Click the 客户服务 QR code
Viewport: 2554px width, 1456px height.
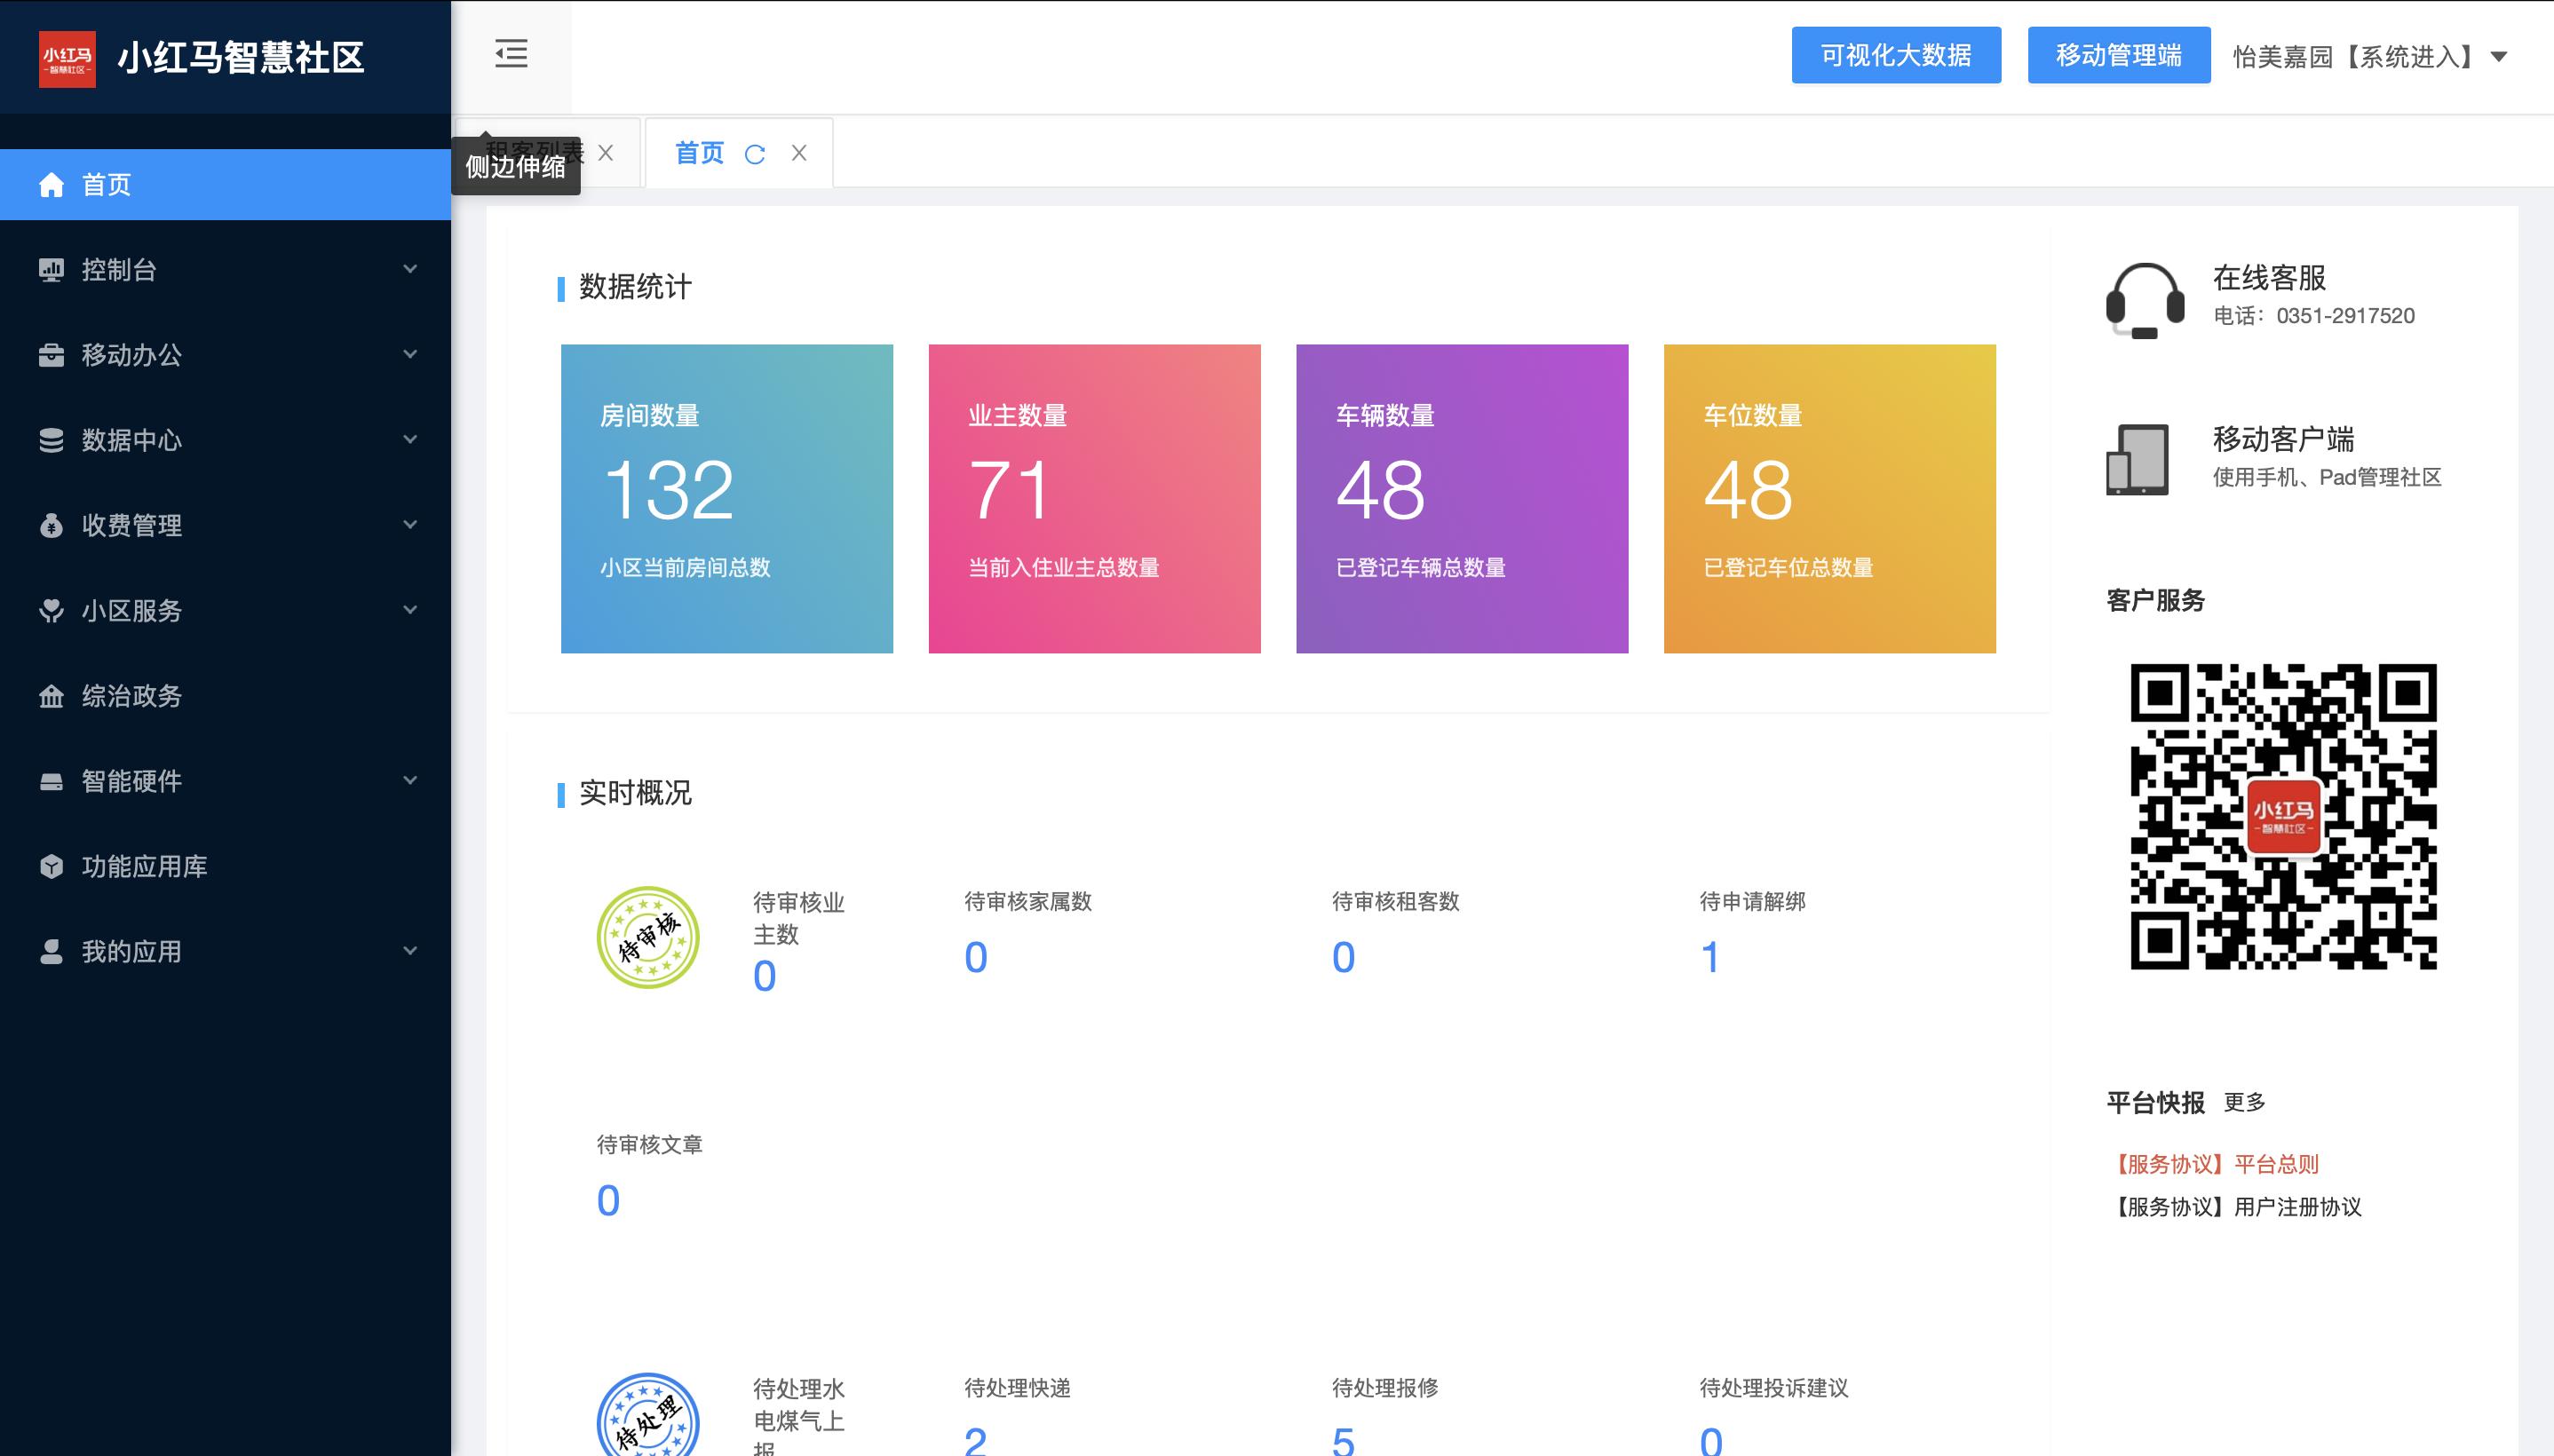coord(2283,816)
